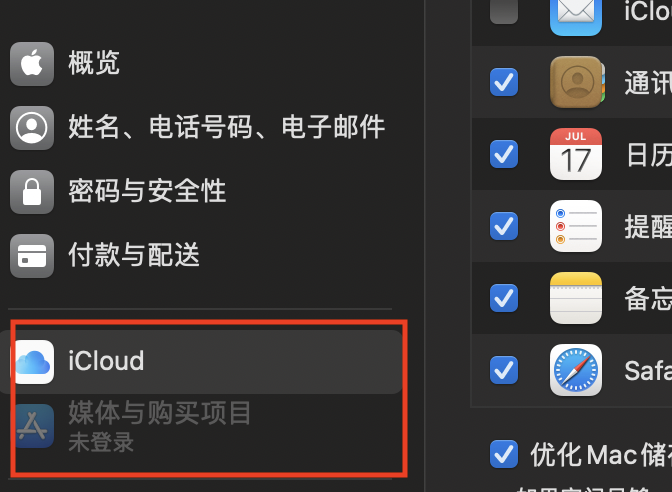The width and height of the screenshot is (672, 492).
Task: Select the person icon for name and phone
Action: click(x=32, y=128)
